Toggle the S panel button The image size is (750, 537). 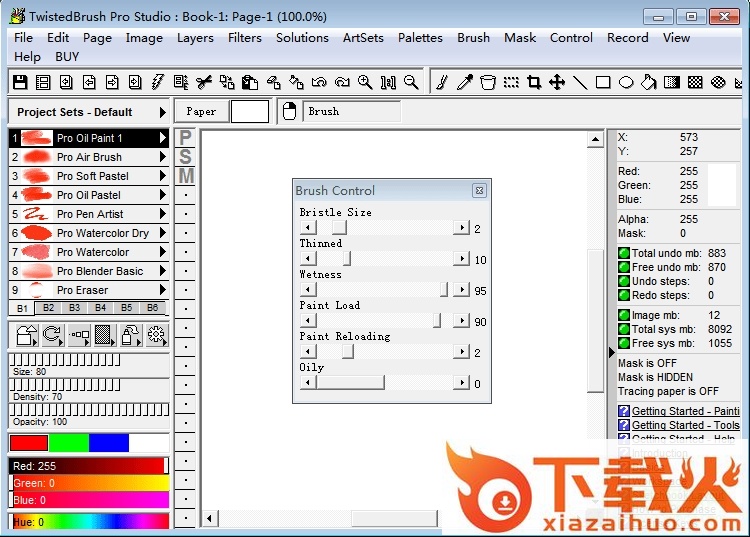(x=186, y=157)
